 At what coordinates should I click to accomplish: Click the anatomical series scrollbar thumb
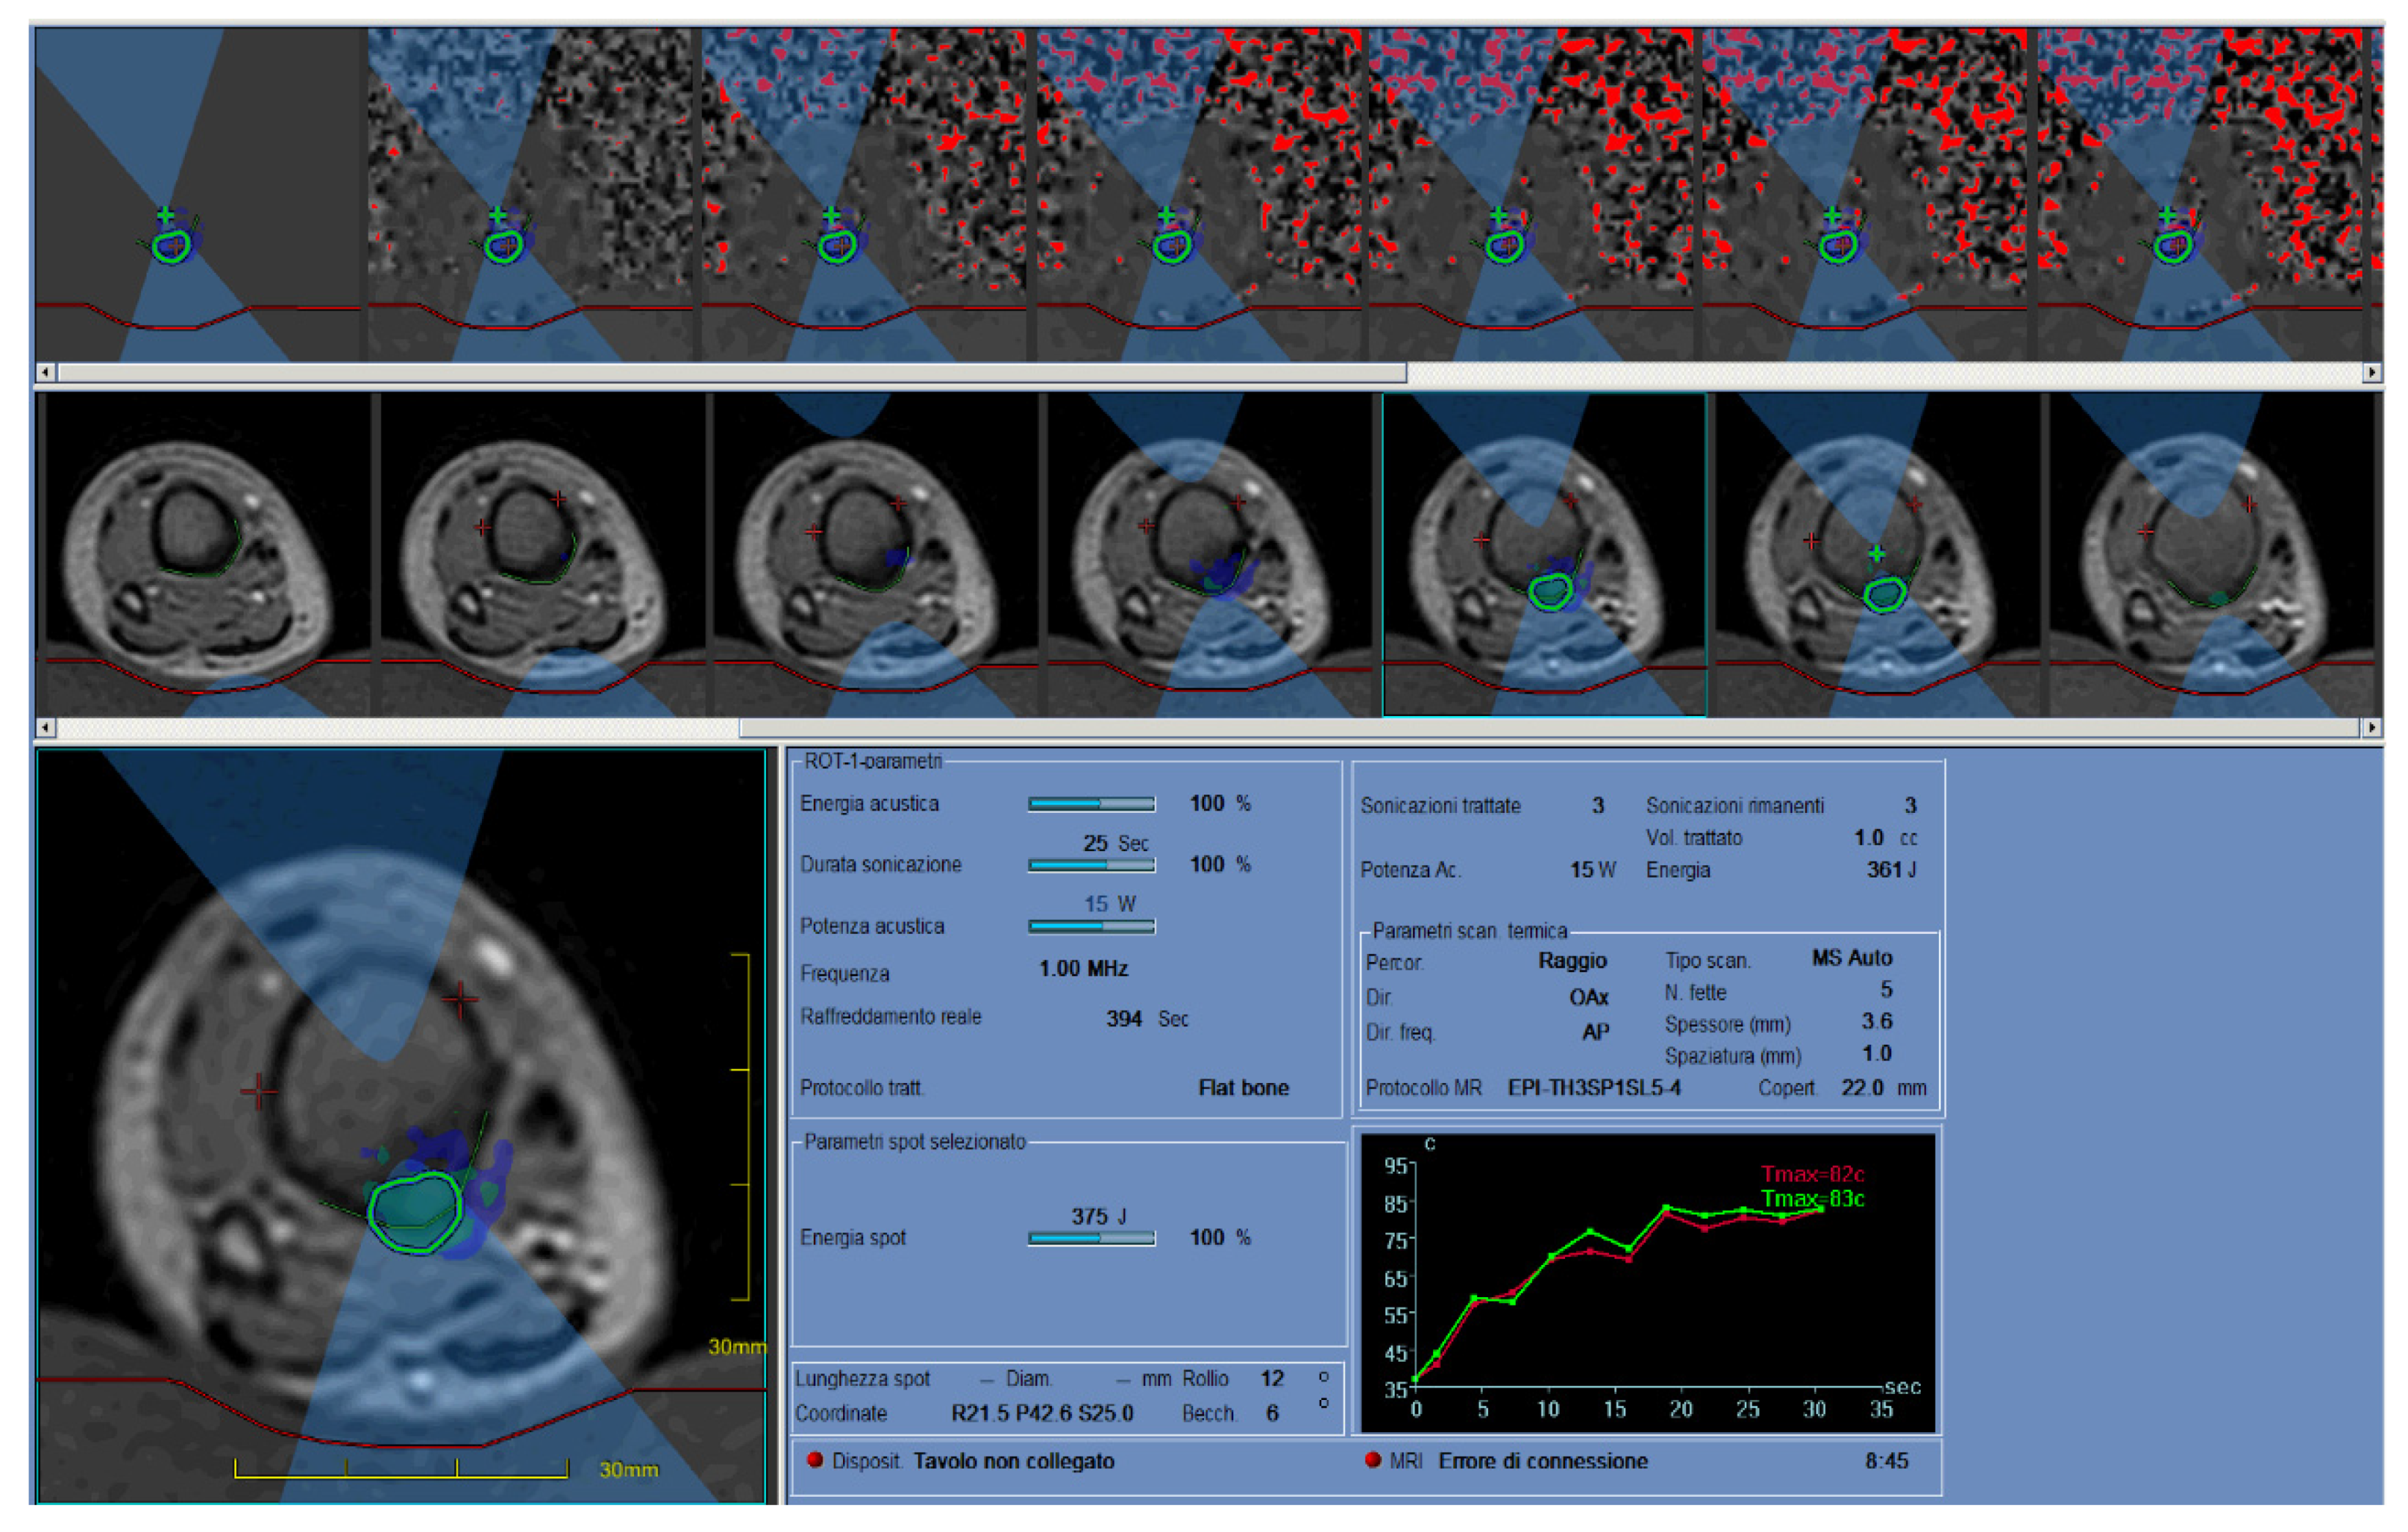click(x=1550, y=727)
